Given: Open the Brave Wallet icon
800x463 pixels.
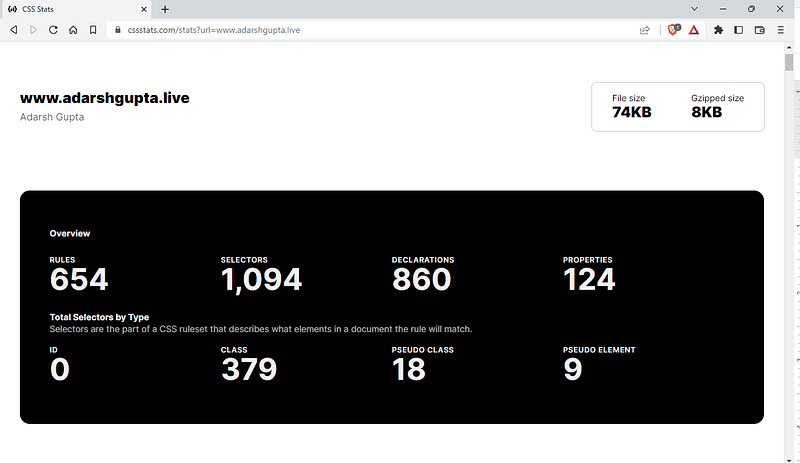Looking at the screenshot, I should click(x=759, y=30).
